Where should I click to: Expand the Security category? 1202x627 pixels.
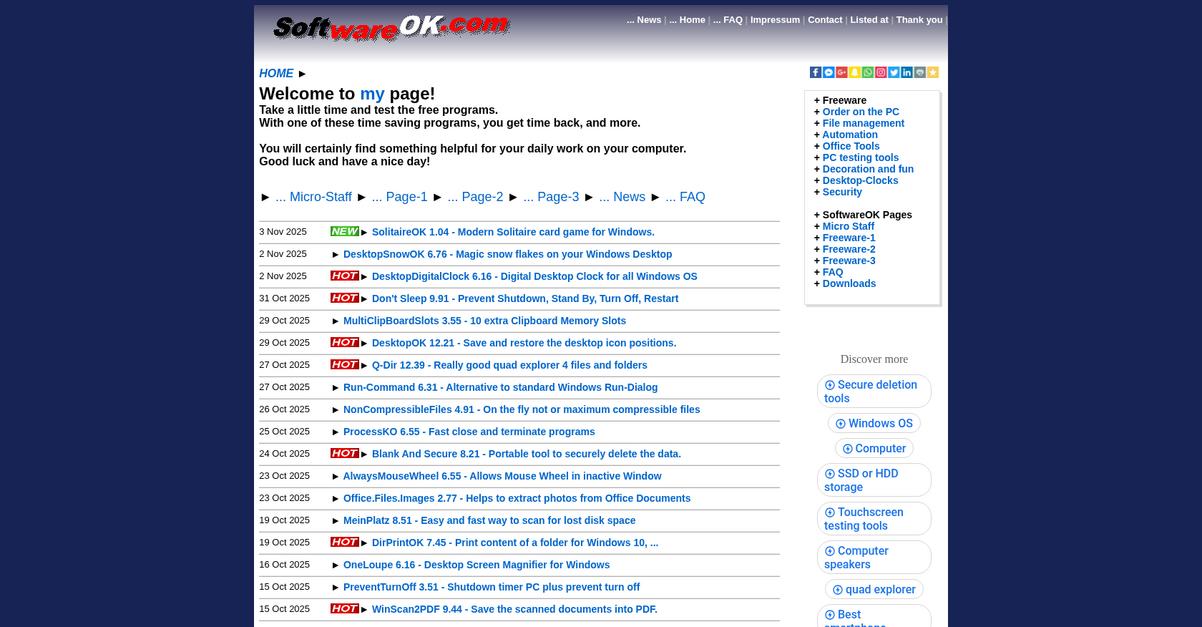point(842,191)
